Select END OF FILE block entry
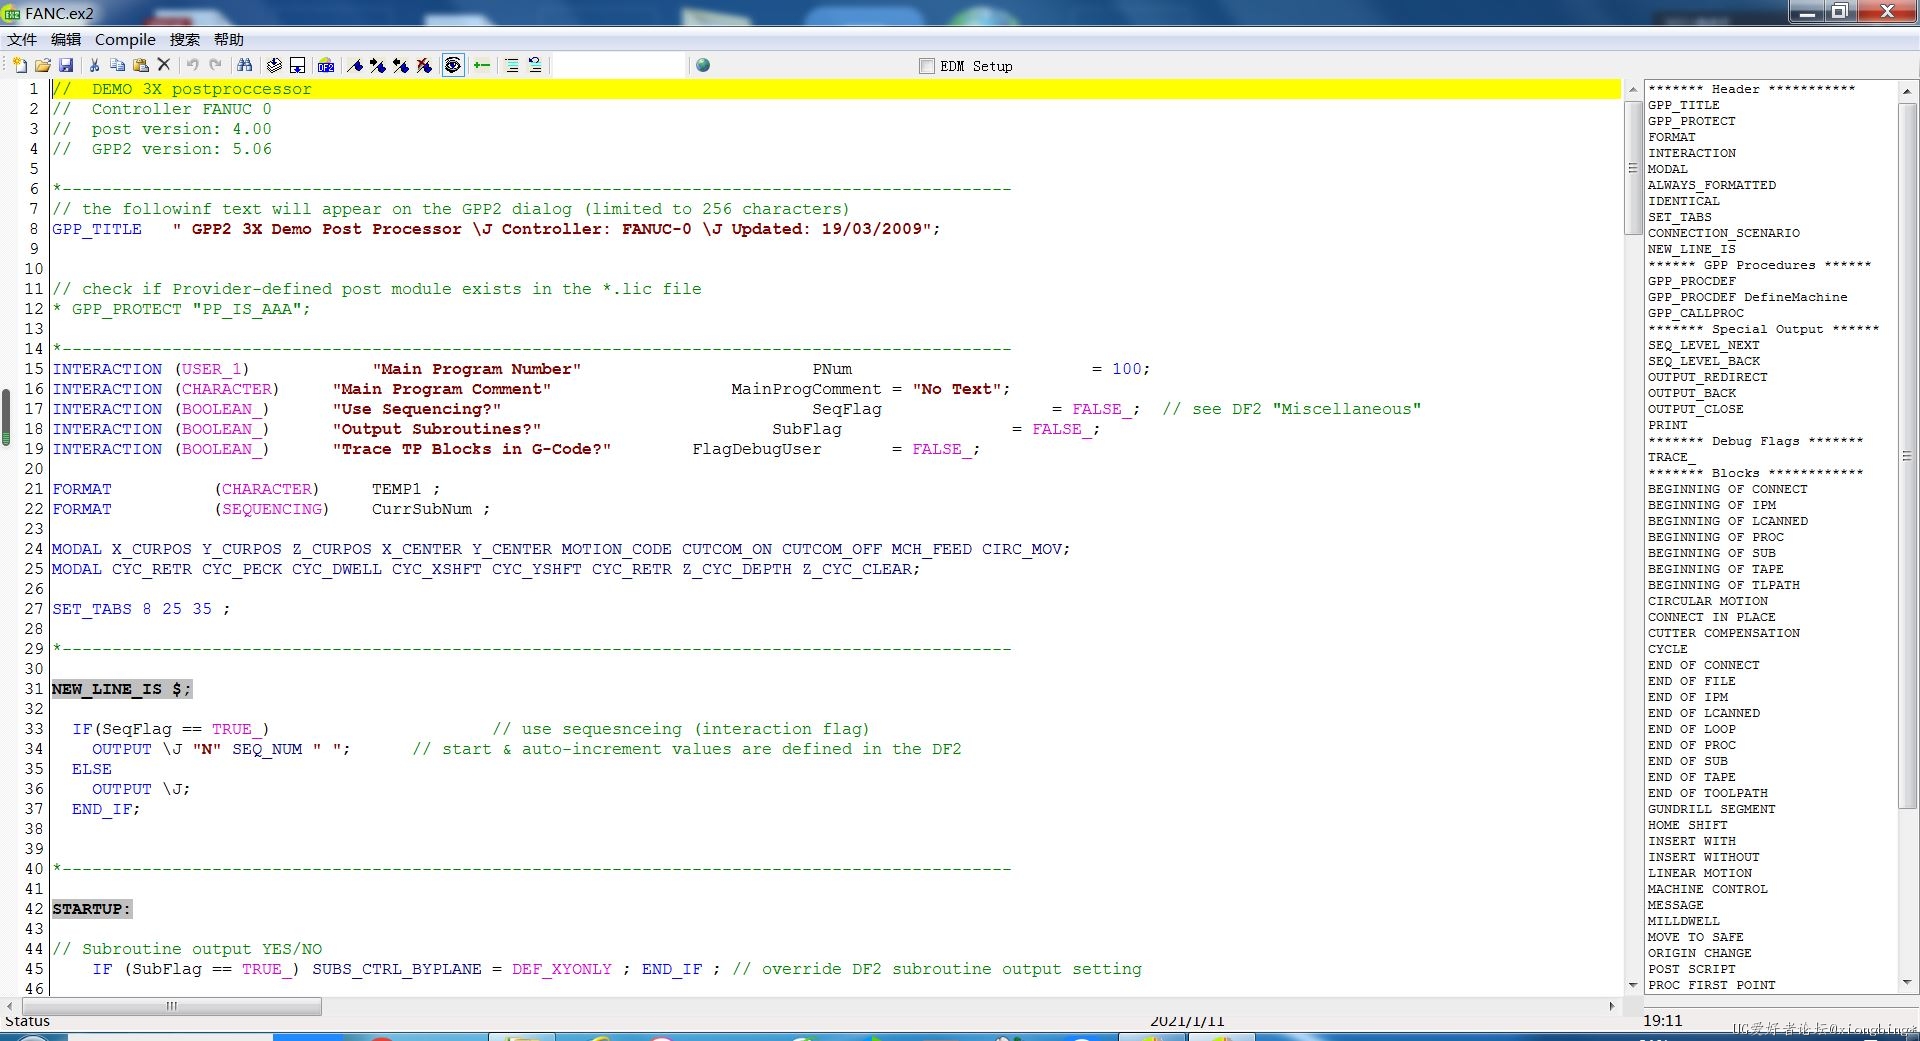Viewport: 1920px width, 1041px height. click(x=1692, y=681)
